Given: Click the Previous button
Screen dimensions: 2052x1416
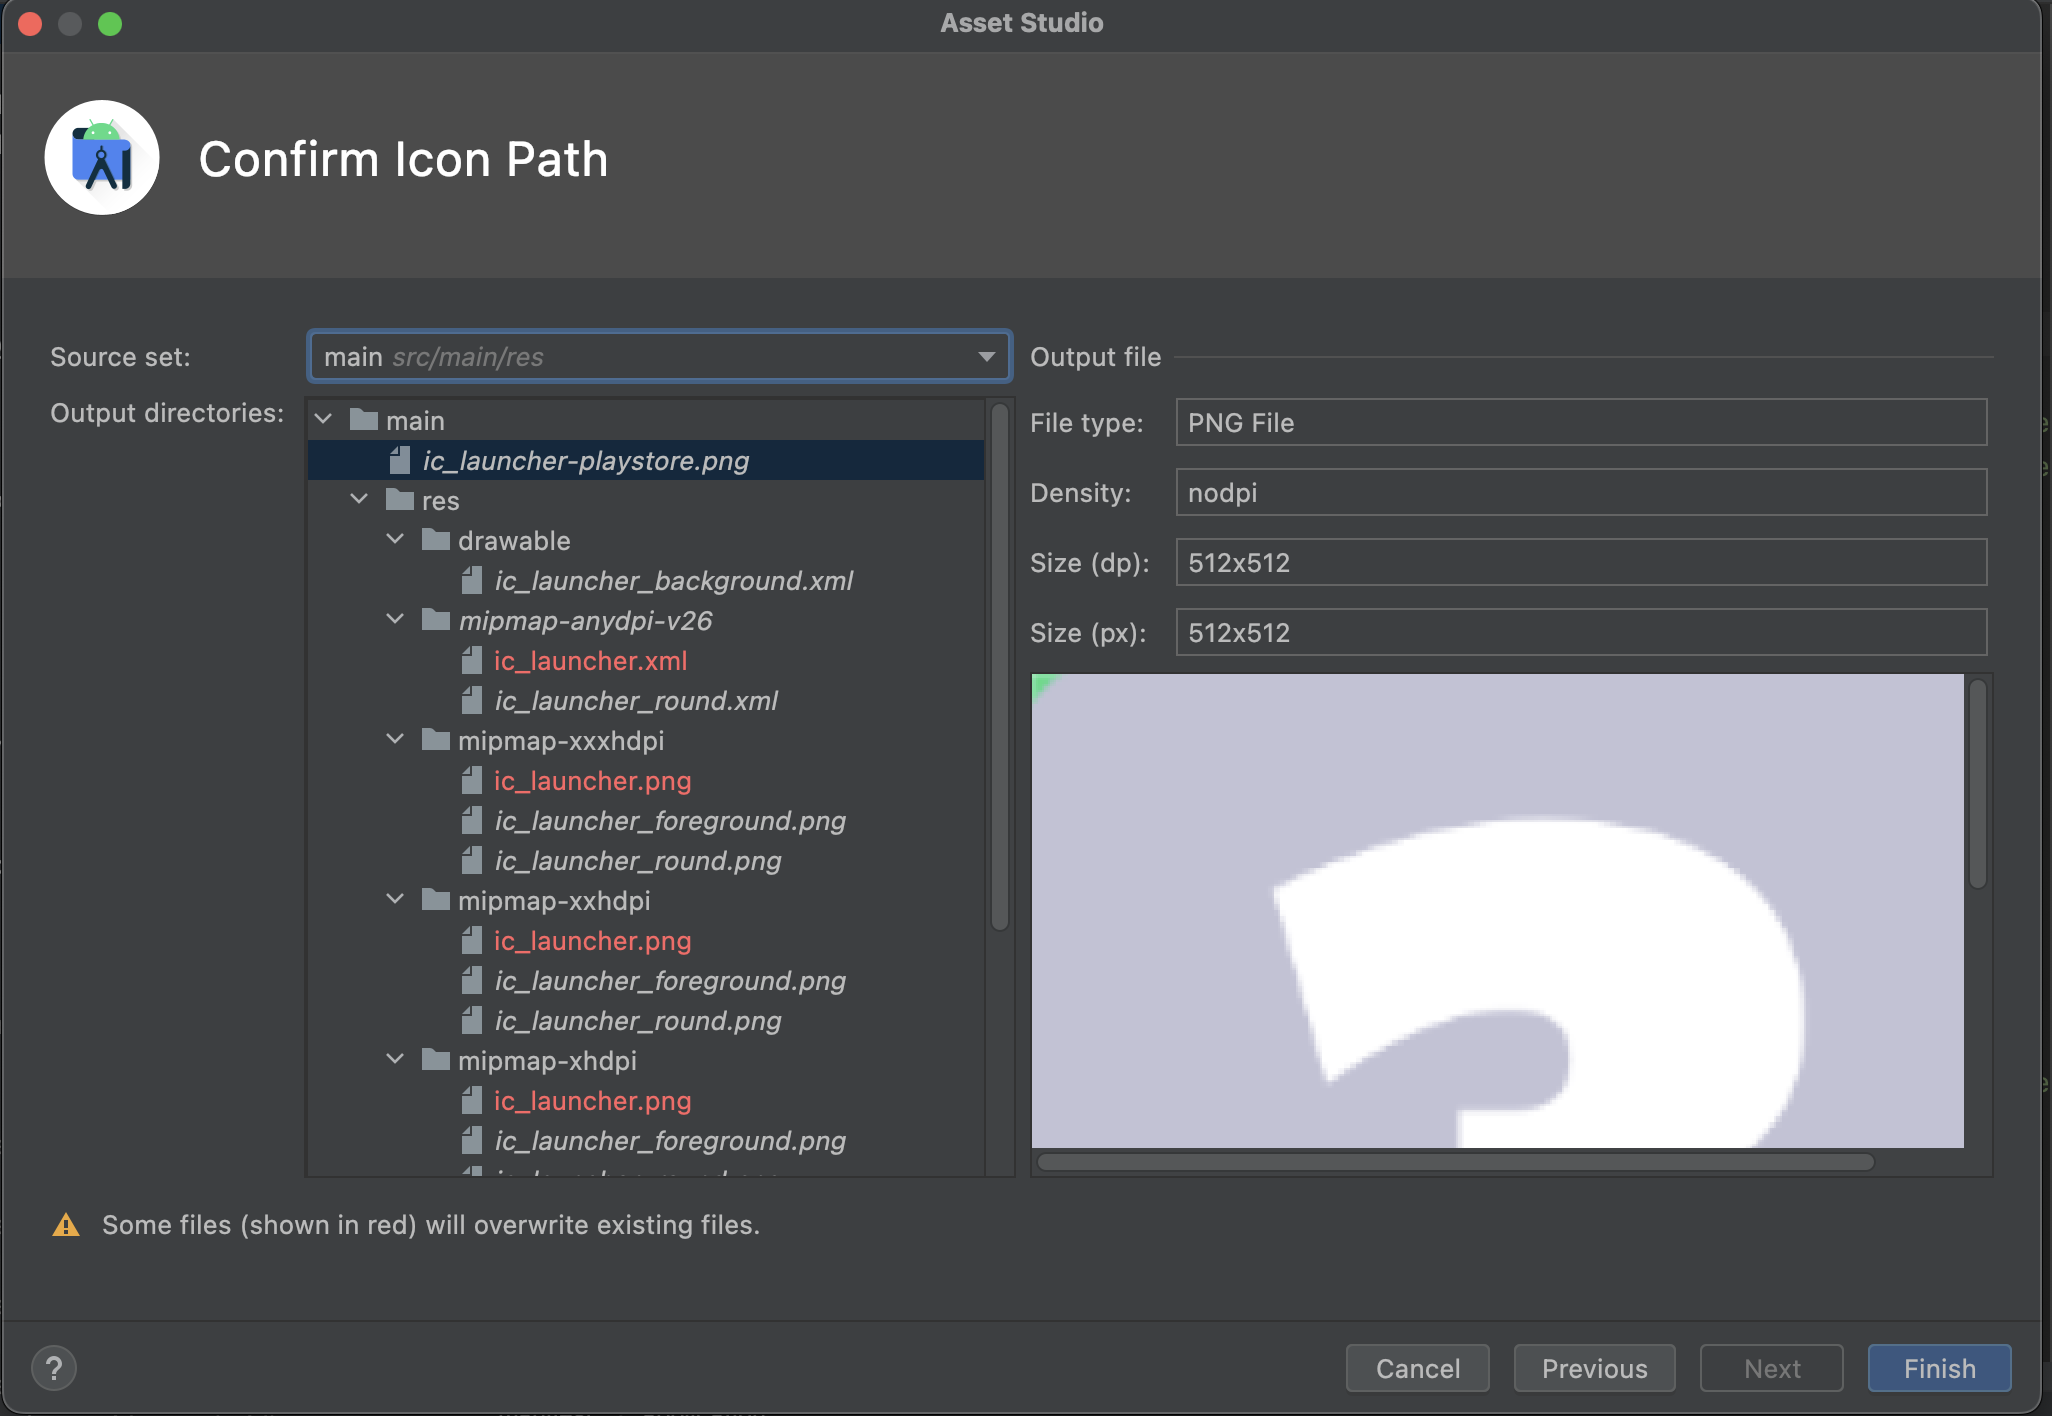Looking at the screenshot, I should (1594, 1368).
